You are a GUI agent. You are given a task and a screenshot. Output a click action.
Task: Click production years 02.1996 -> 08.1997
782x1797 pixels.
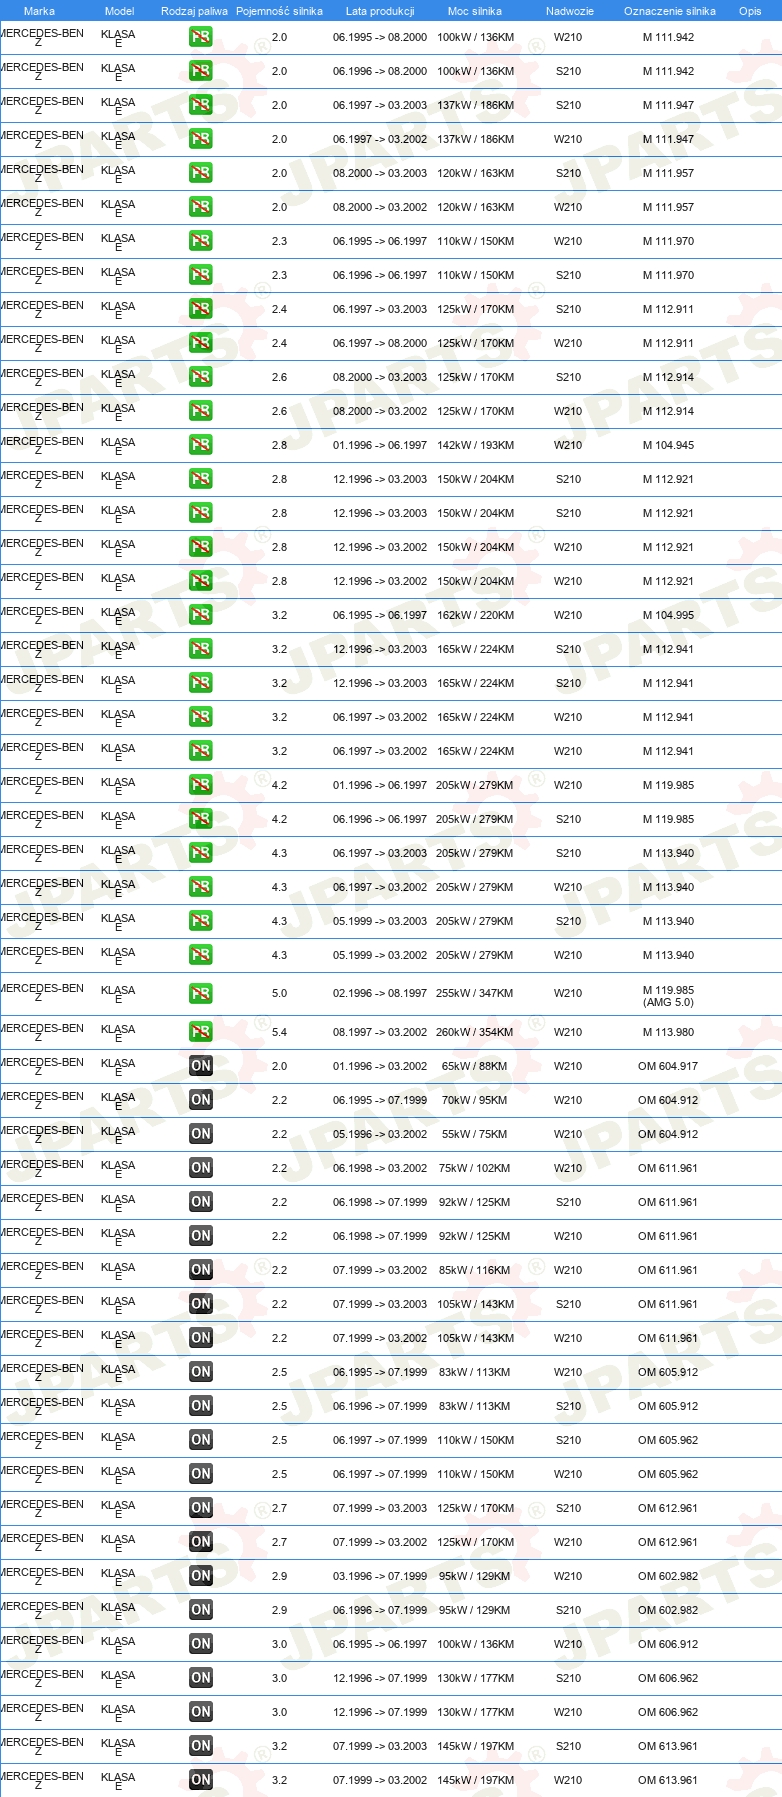(380, 994)
